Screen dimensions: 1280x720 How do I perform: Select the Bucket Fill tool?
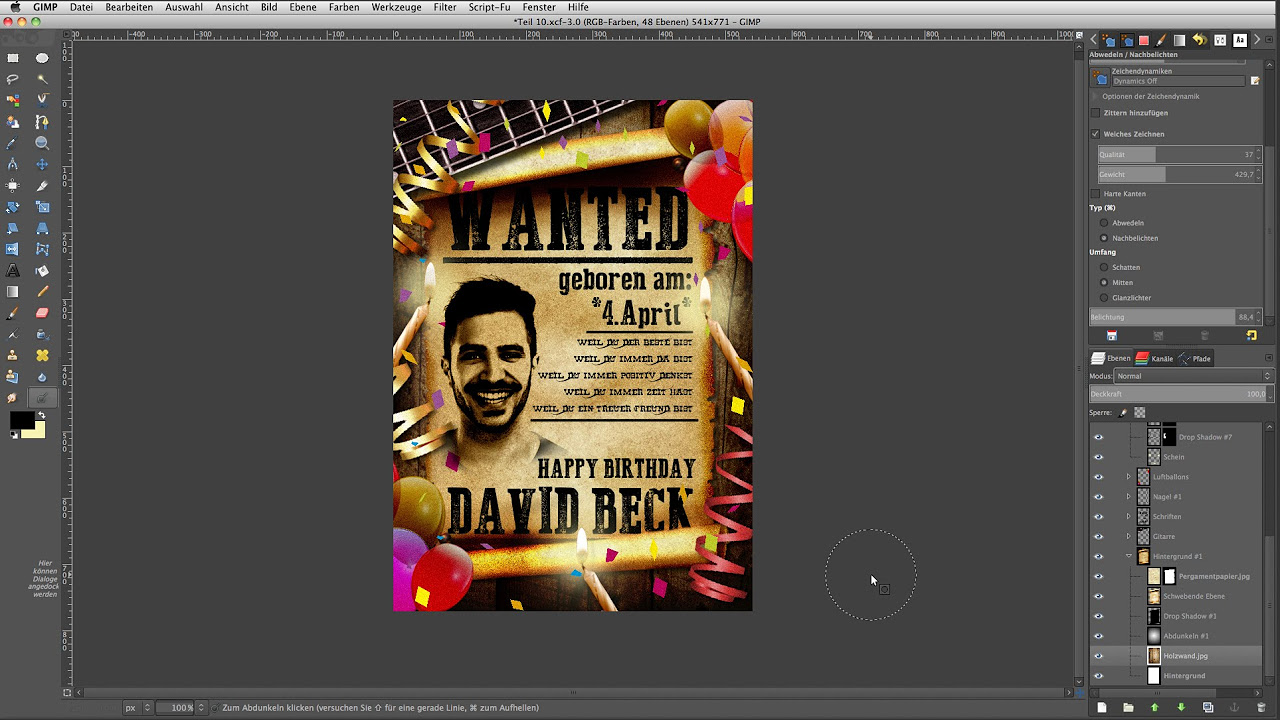pyautogui.click(x=42, y=270)
